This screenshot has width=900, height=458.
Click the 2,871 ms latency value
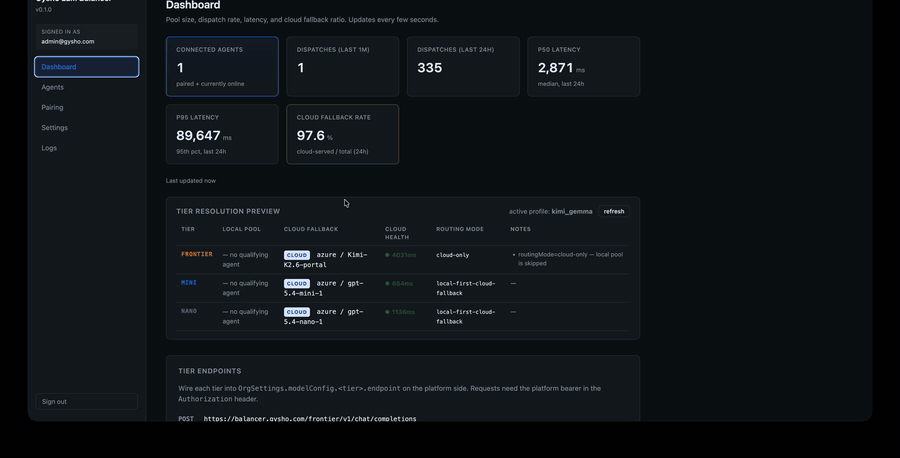pyautogui.click(x=561, y=68)
